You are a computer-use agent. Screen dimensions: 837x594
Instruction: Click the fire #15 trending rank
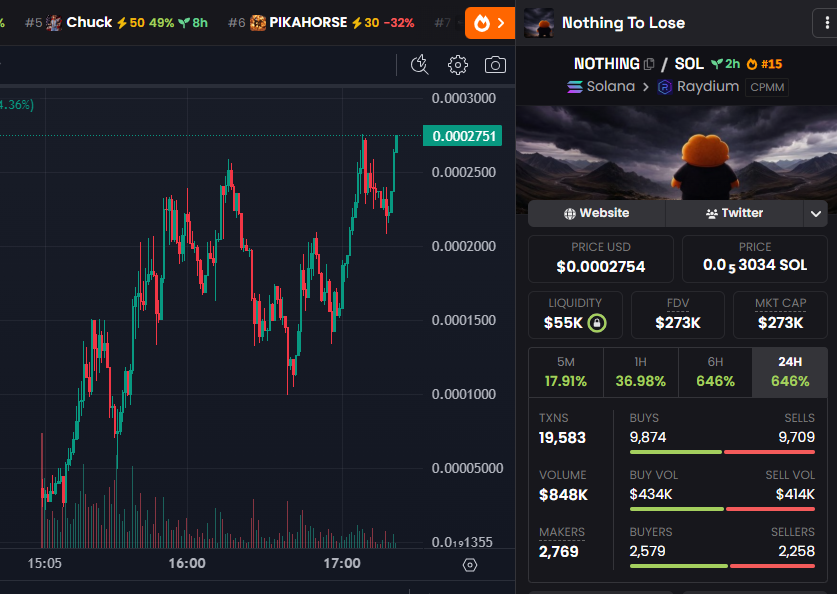coord(764,64)
